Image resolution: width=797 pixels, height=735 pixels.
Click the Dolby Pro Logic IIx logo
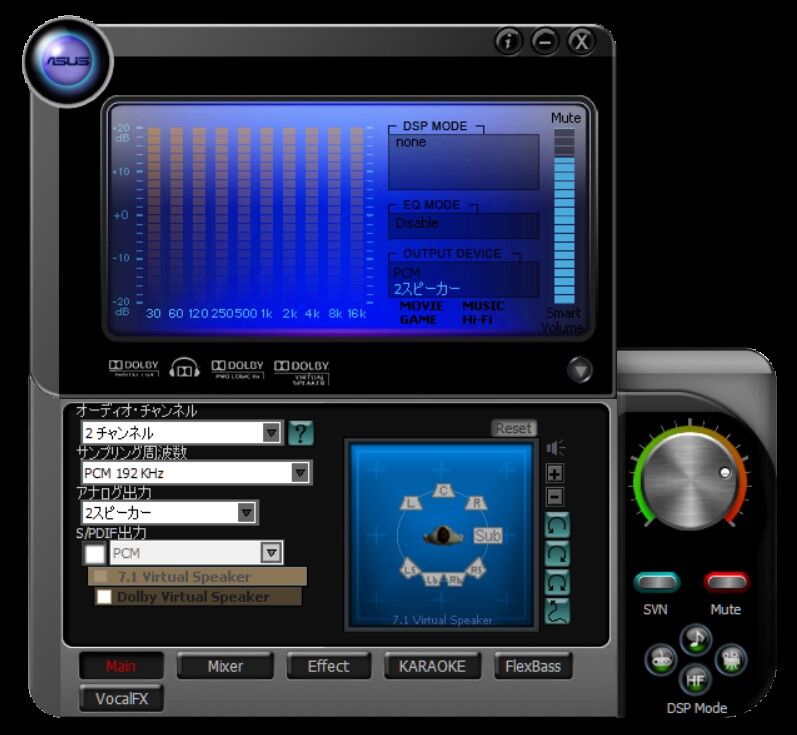237,370
